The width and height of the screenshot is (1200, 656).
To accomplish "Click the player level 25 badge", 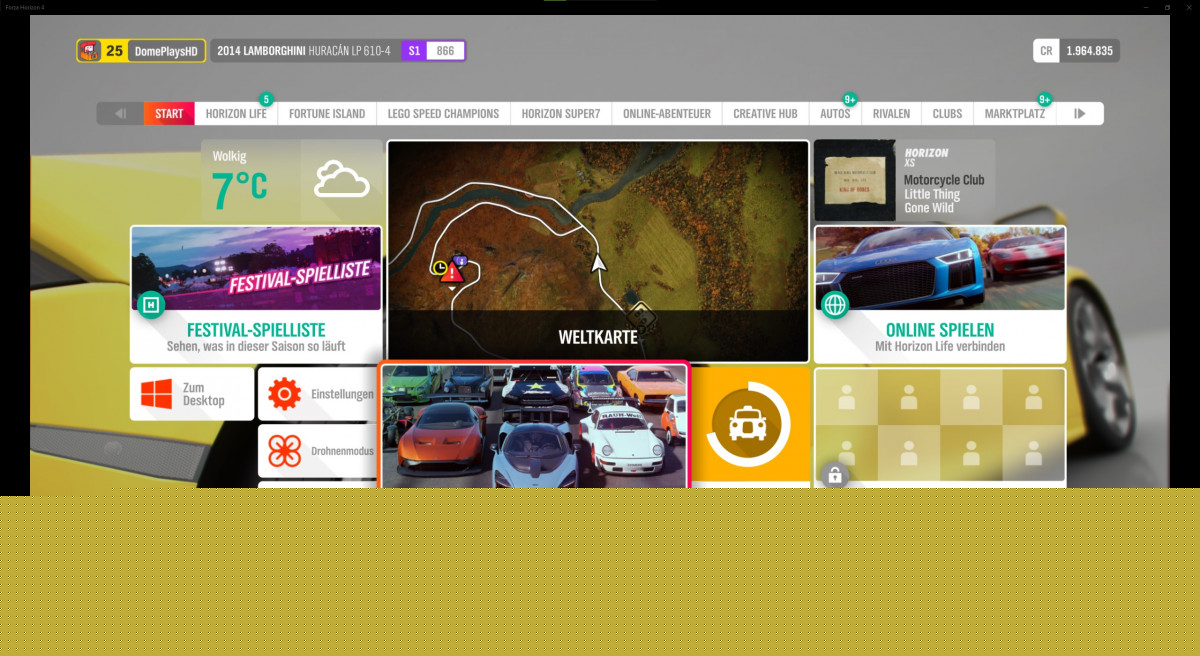I will pyautogui.click(x=114, y=51).
